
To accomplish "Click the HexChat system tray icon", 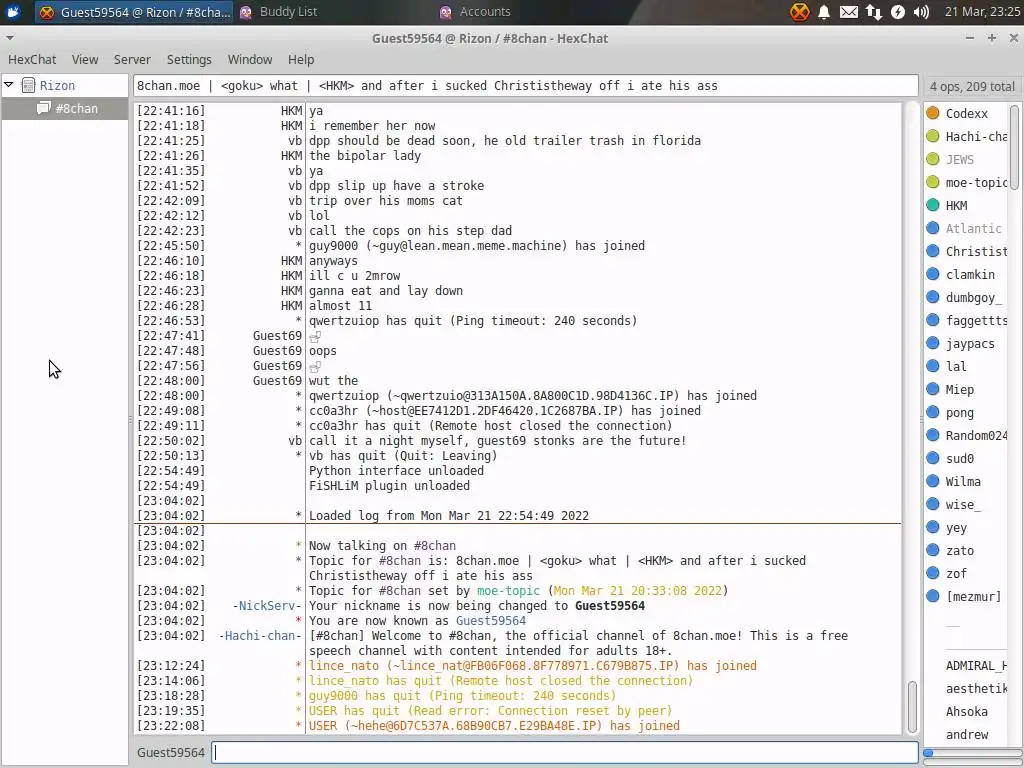I will [799, 12].
